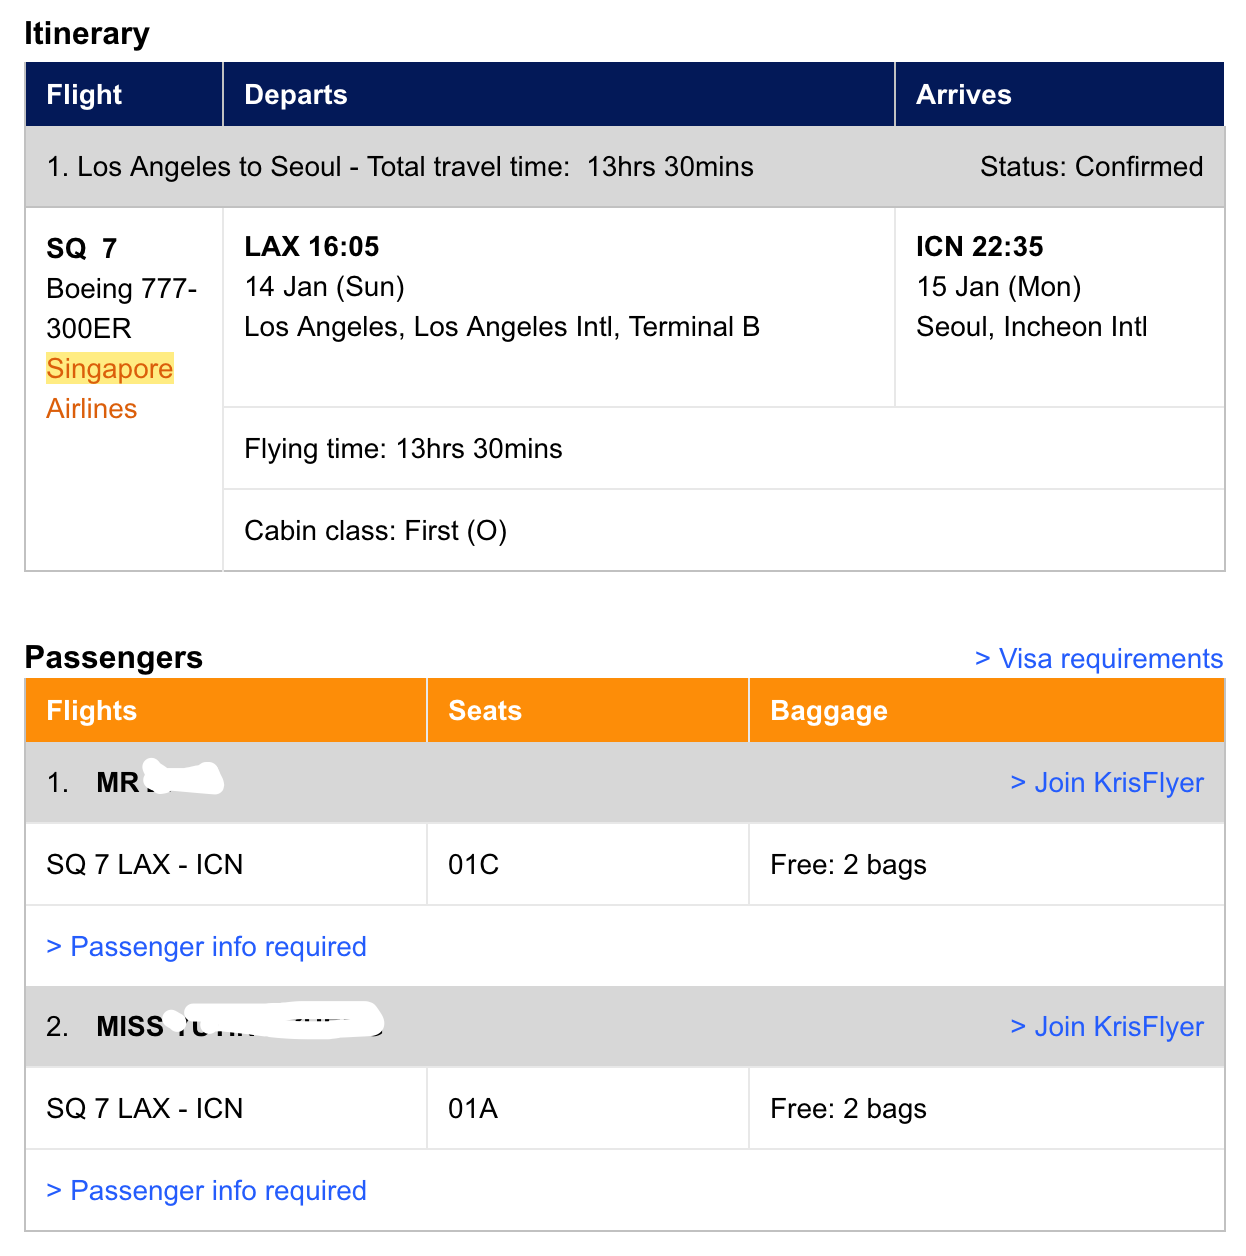Image resolution: width=1246 pixels, height=1256 pixels.
Task: Click the Itinerary heading
Action: pyautogui.click(x=87, y=33)
